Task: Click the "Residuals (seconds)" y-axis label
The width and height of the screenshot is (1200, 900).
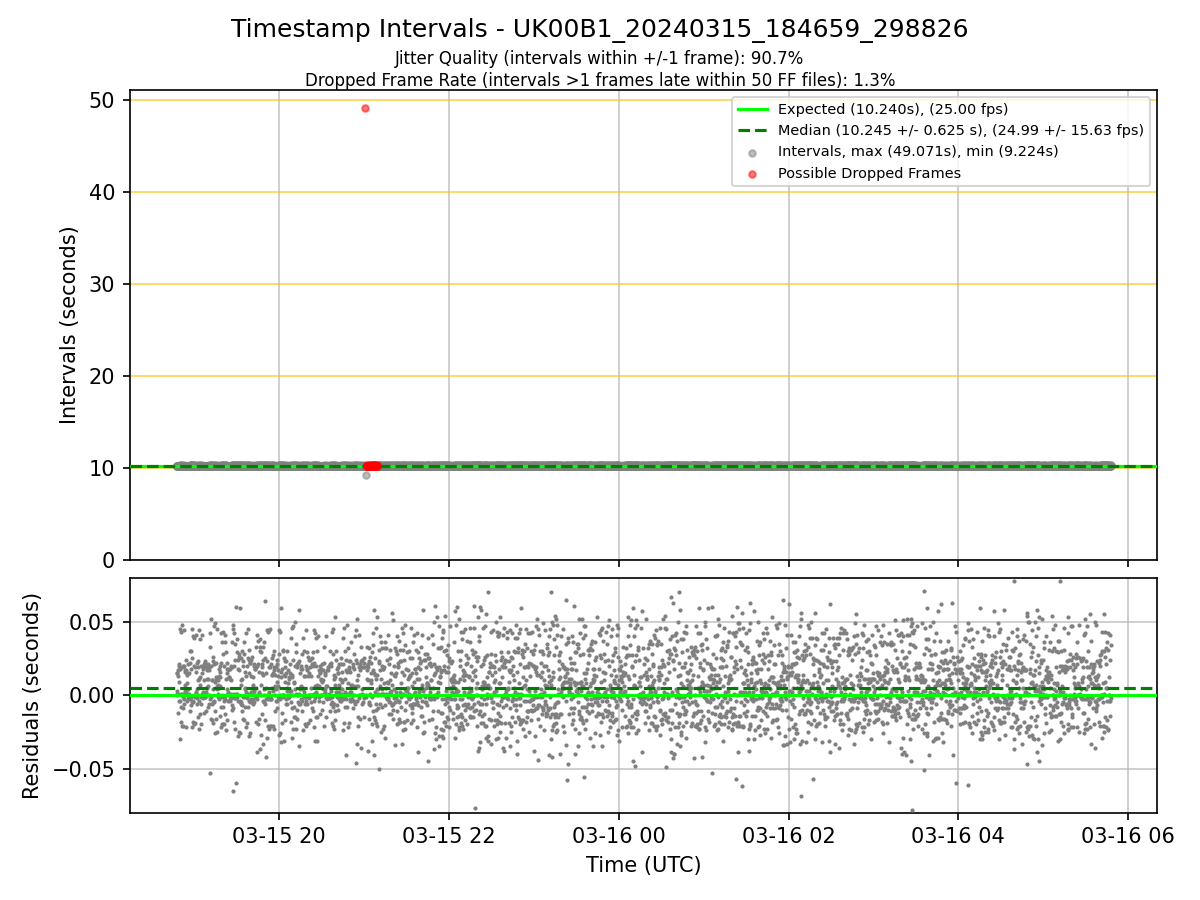Action: click(x=32, y=696)
